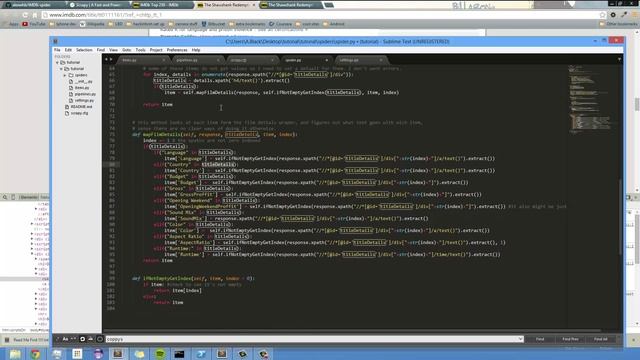Open the File menu in Sublime Text
Viewport: 640px width, 360px height.
click(x=57, y=50)
